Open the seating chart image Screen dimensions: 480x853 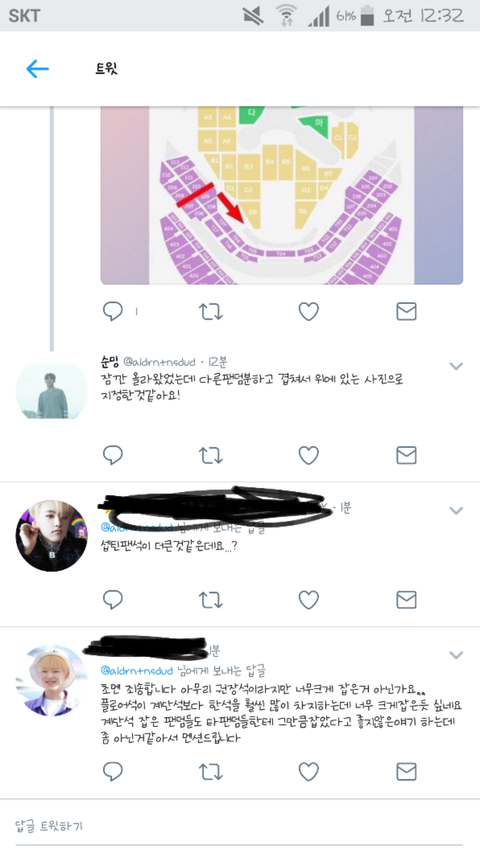282,195
